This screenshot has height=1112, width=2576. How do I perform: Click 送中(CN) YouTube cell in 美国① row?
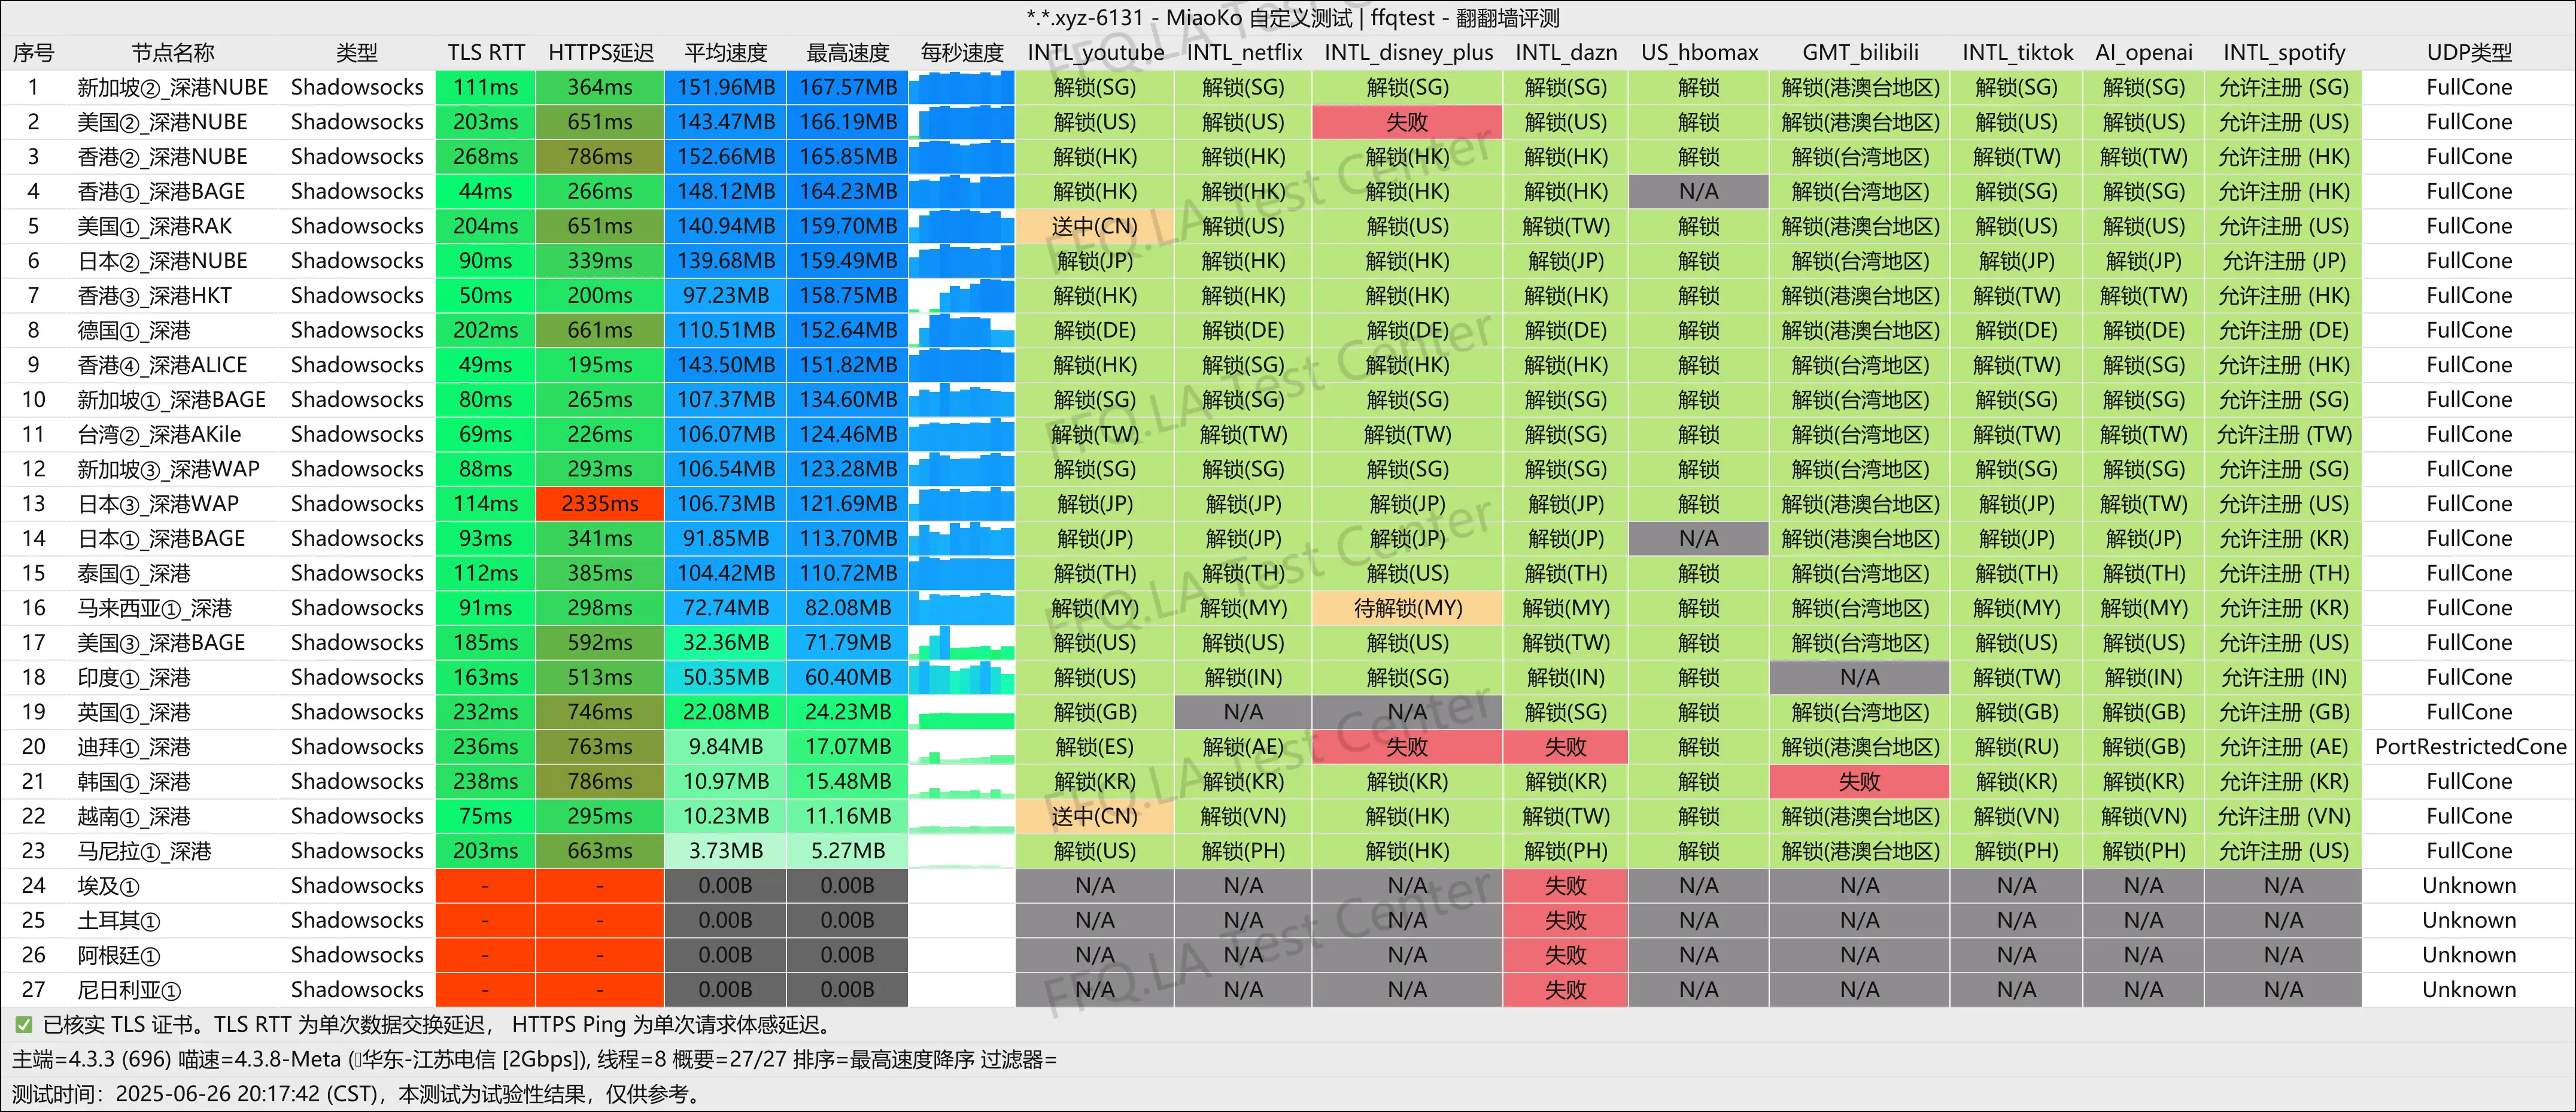[1095, 226]
